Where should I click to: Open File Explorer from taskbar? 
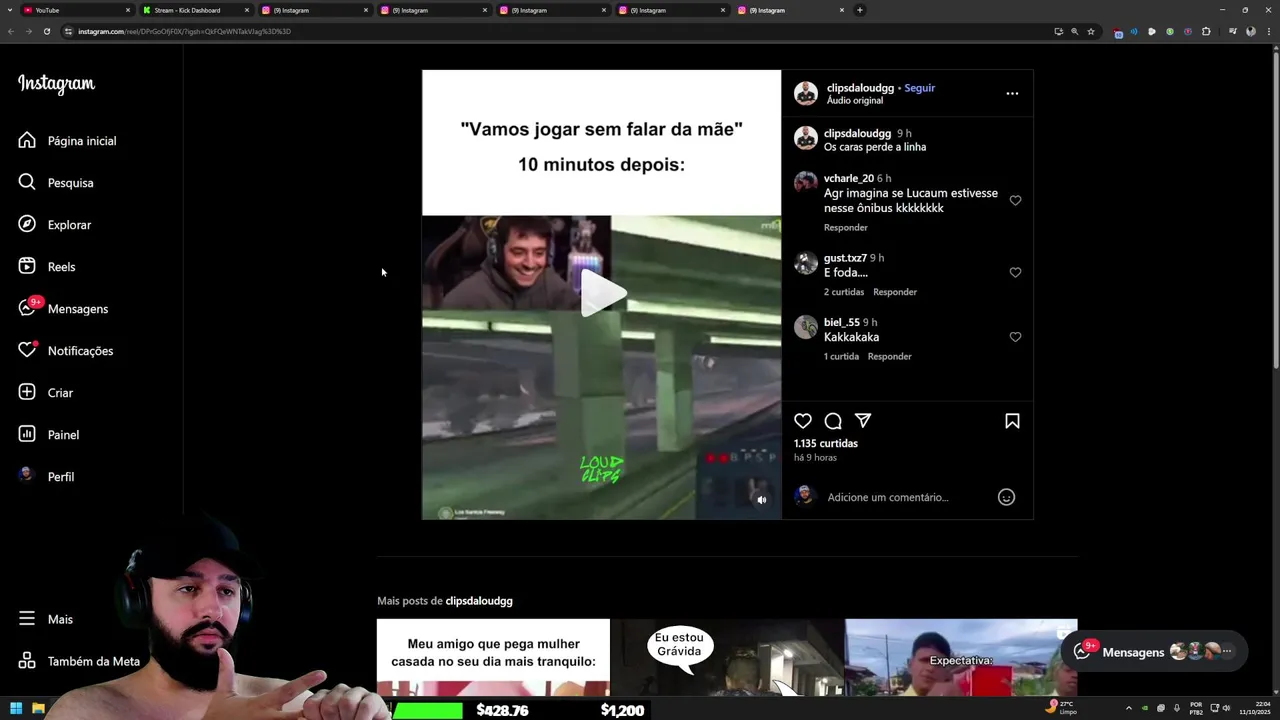[38, 708]
